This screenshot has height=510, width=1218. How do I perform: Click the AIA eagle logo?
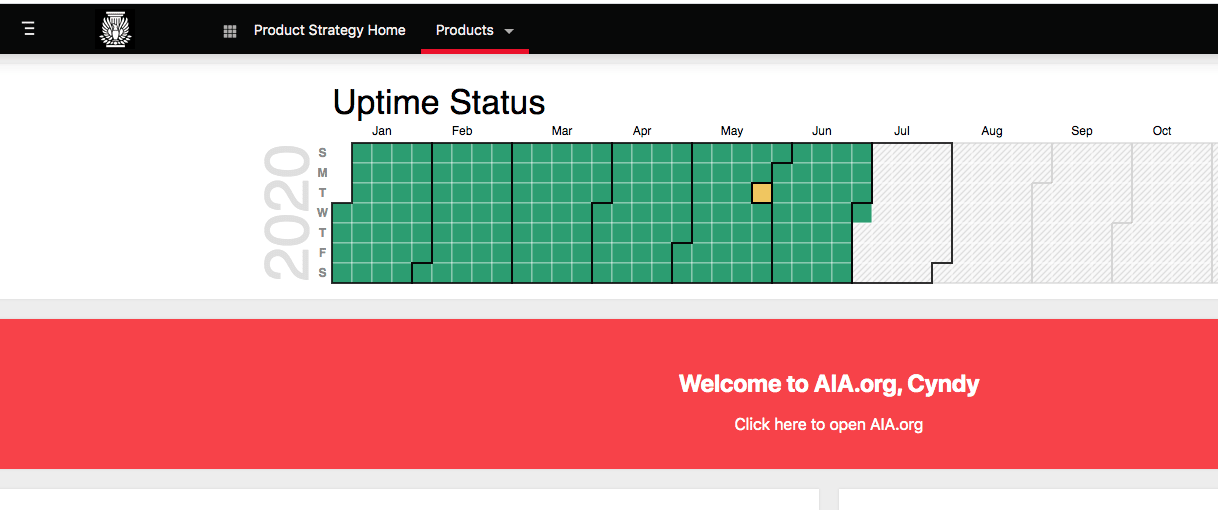115,30
